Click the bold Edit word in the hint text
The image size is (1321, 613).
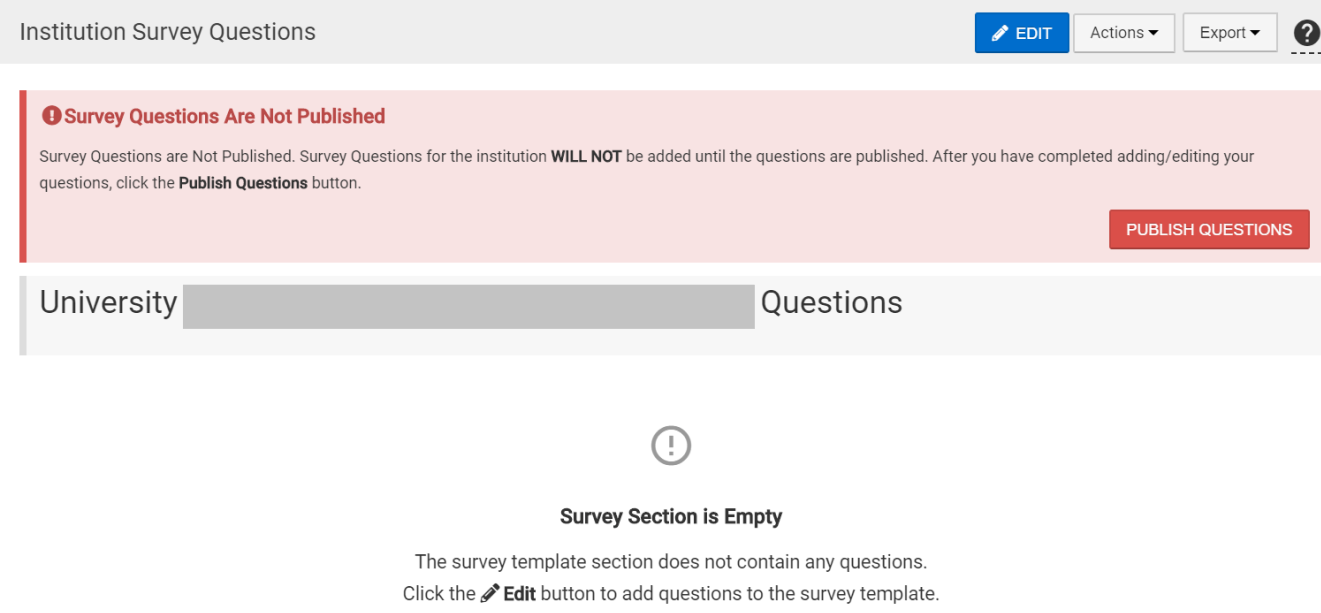pos(519,593)
